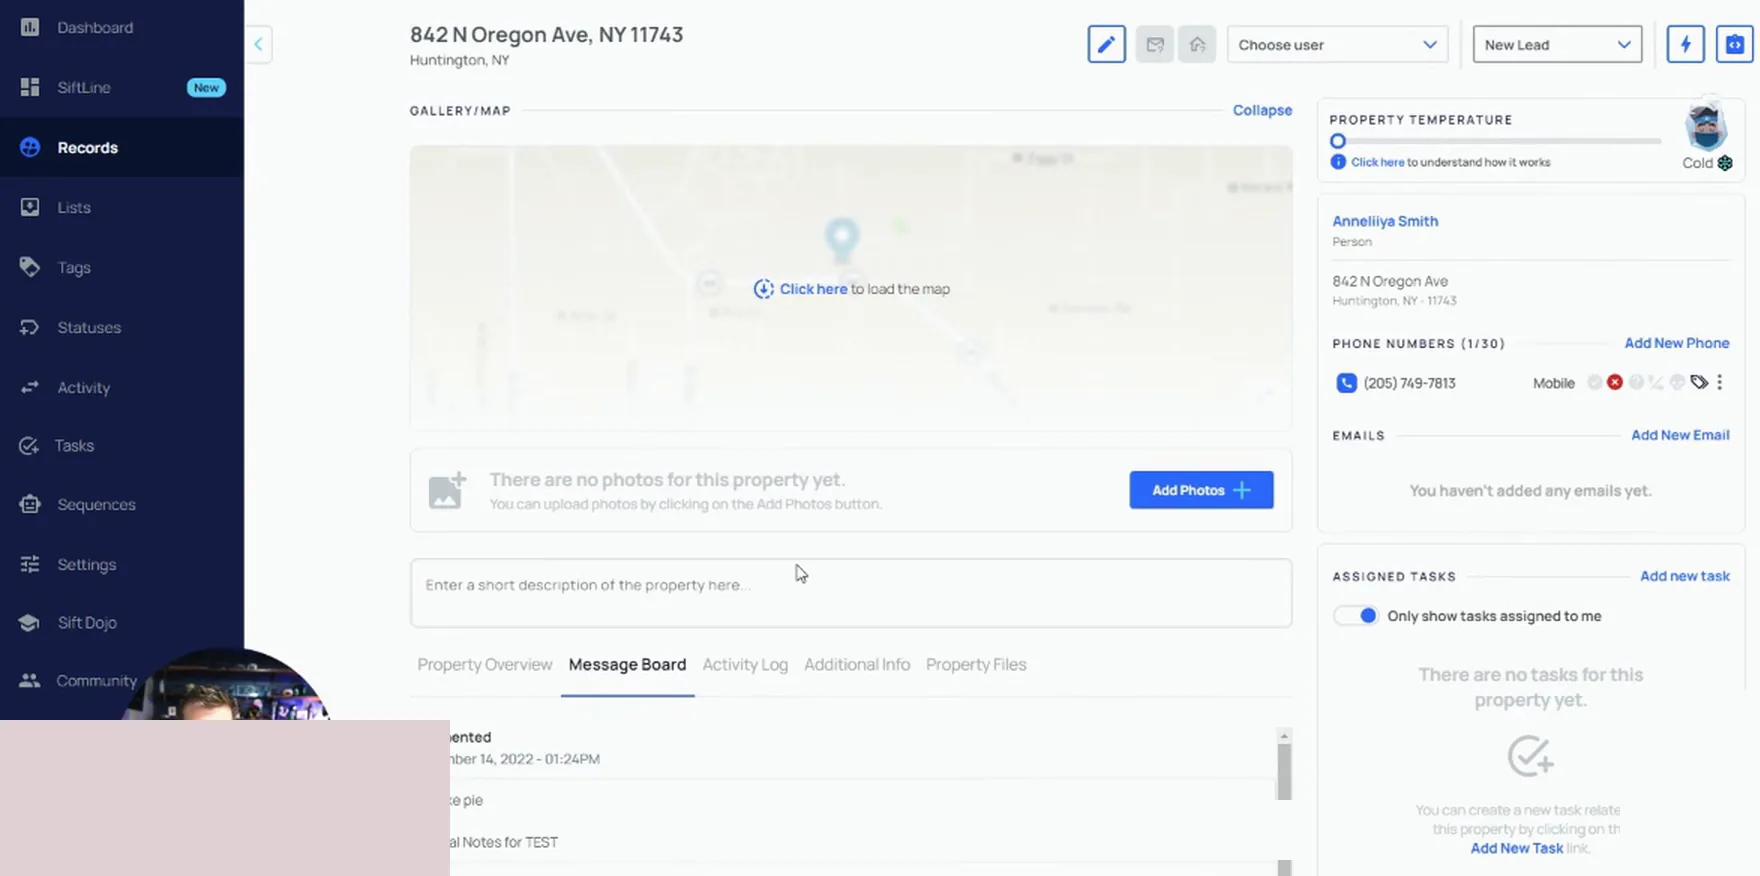Screen dimensions: 1760x876
Task: Collapse the Gallery/Map section
Action: (x=1262, y=110)
